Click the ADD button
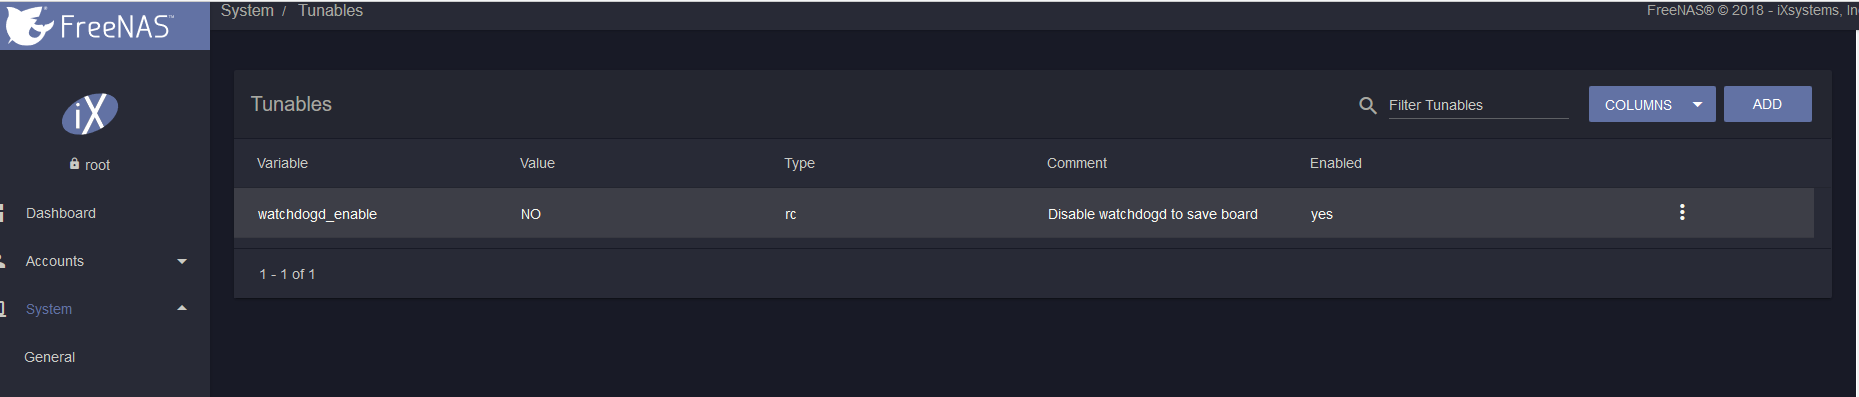The image size is (1859, 397). click(1767, 104)
